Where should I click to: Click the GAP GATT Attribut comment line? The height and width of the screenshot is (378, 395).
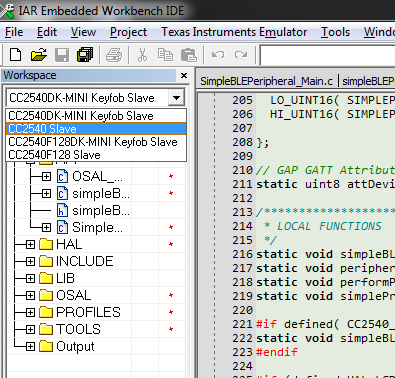pos(325,170)
